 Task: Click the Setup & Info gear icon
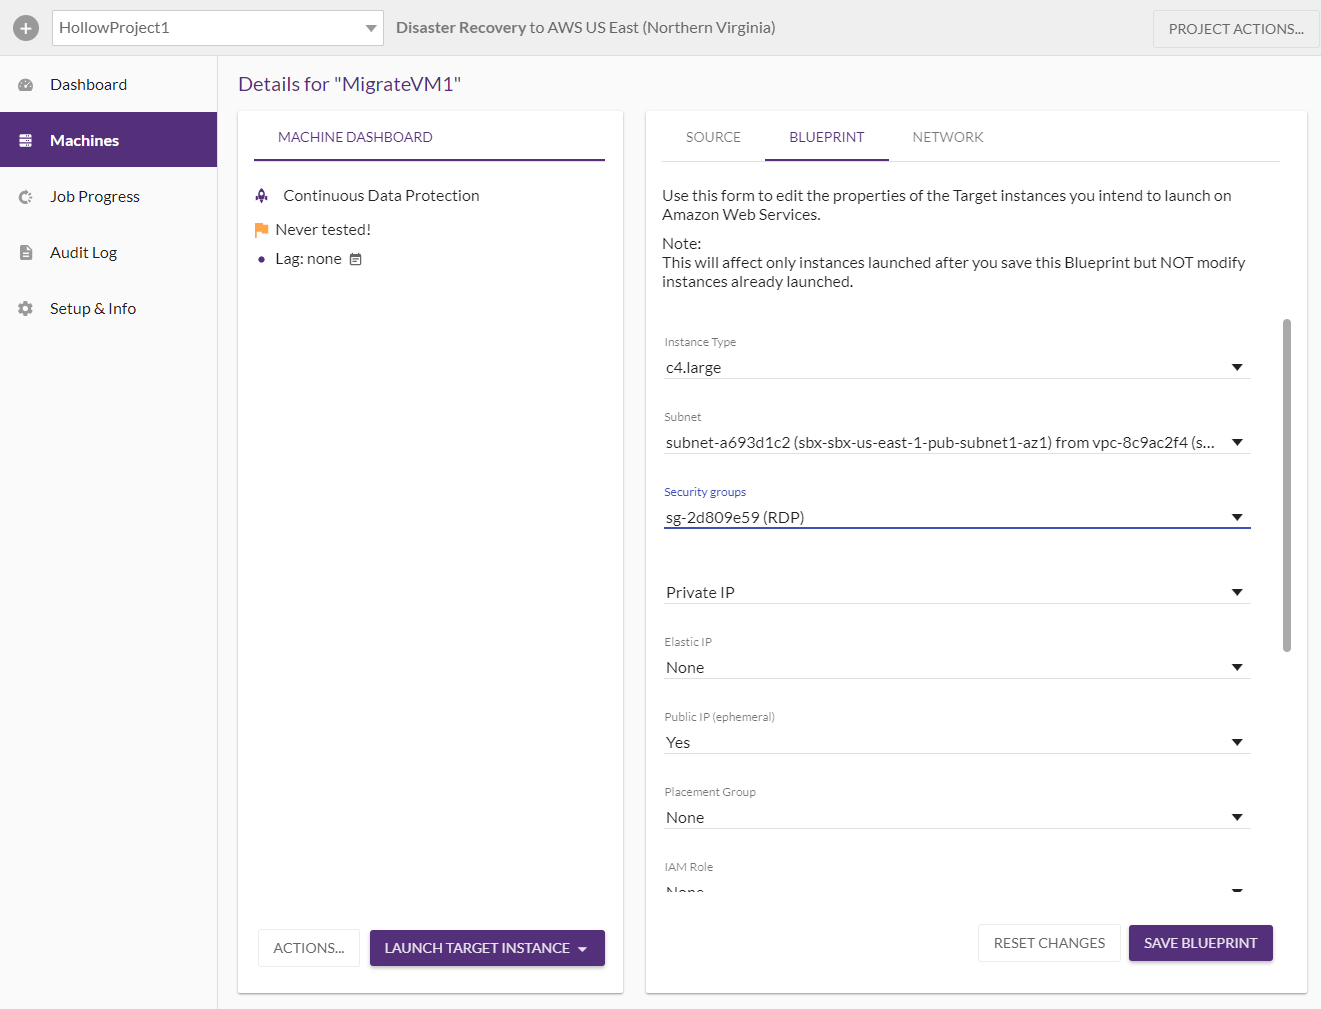click(26, 309)
